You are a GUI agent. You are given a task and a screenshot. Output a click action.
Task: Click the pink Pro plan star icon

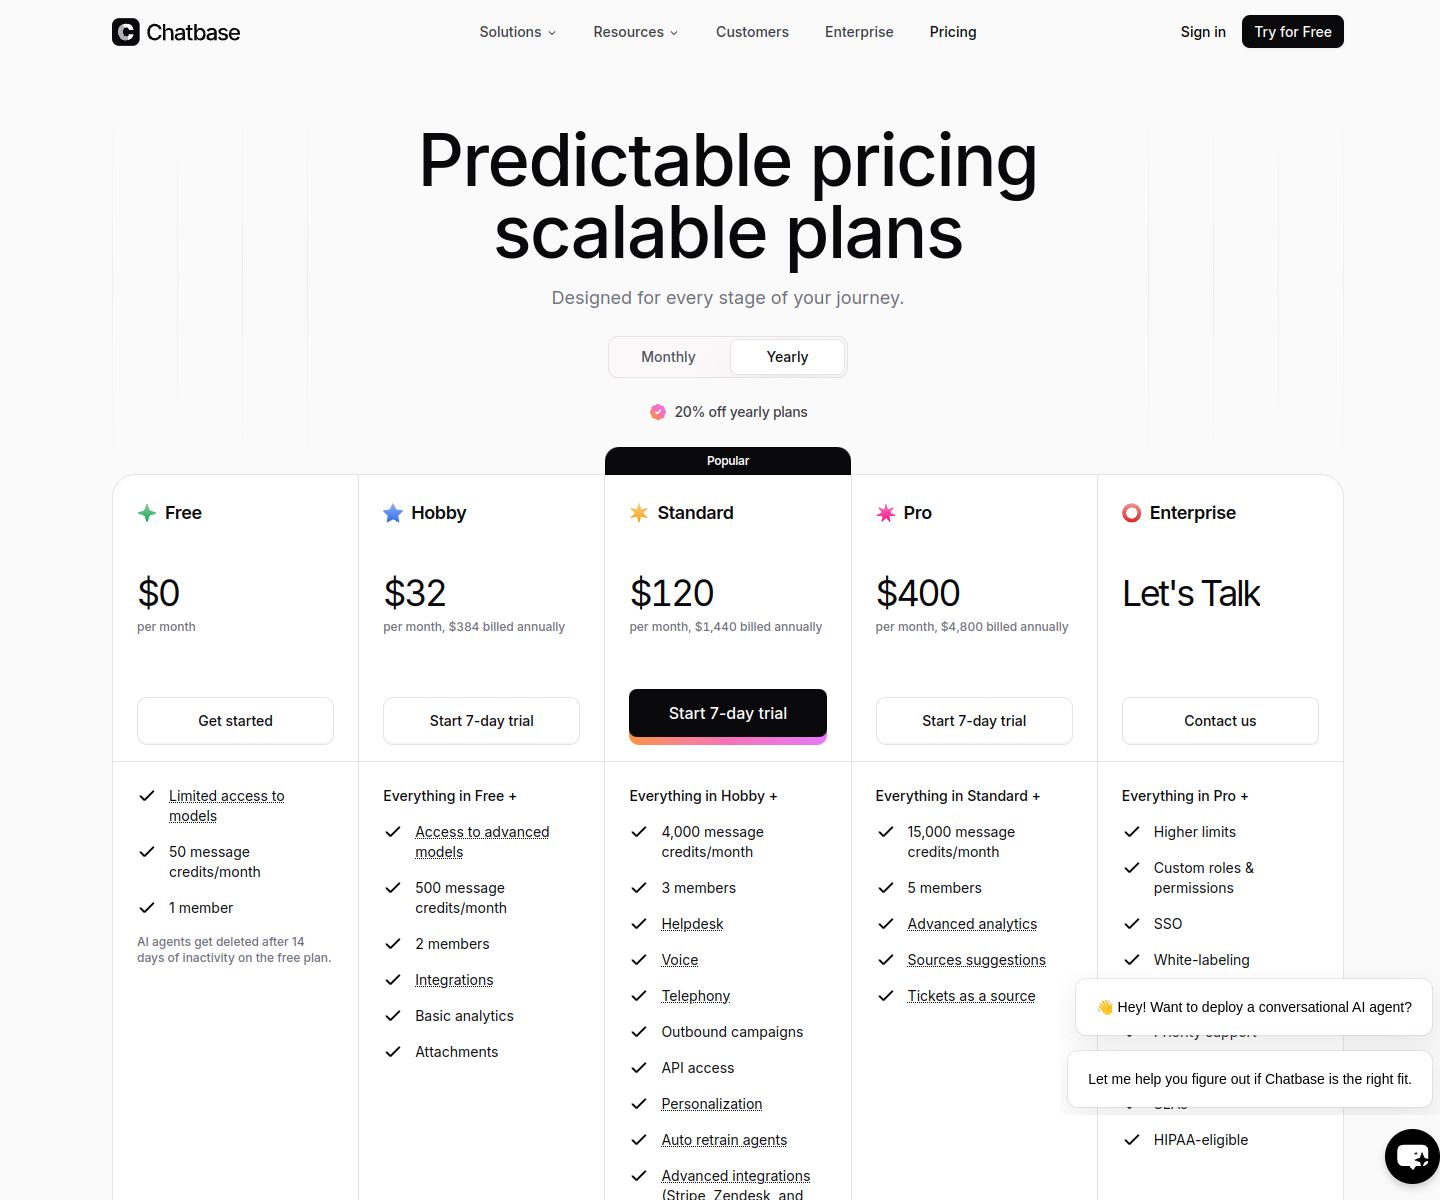(886, 513)
